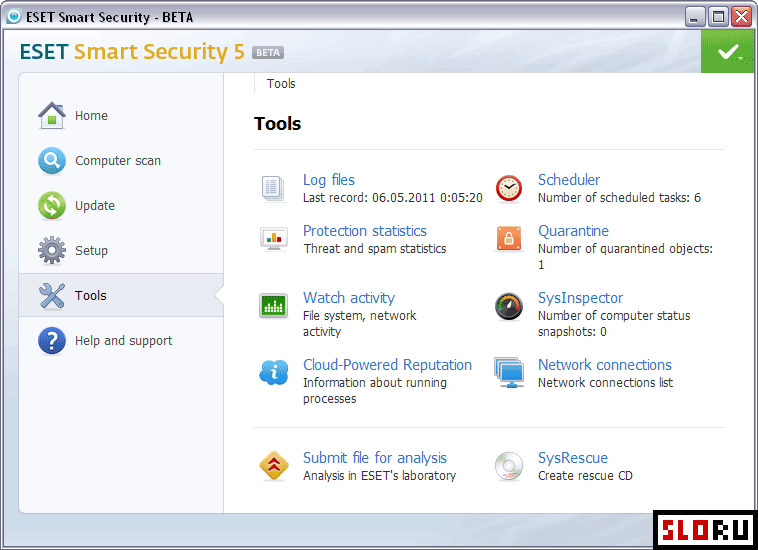The height and width of the screenshot is (550, 758).
Task: Open Cloud-Powered Reputation link
Action: [x=388, y=365]
